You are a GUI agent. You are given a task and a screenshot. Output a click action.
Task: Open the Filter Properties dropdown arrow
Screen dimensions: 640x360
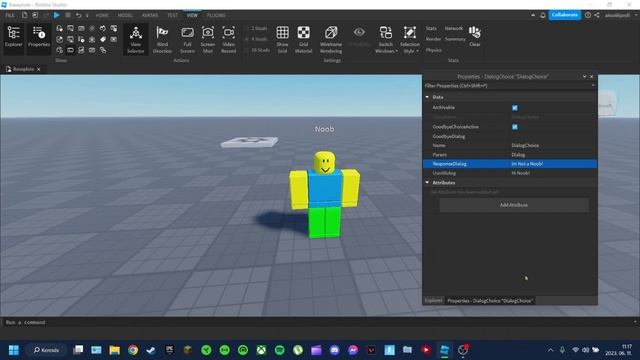click(x=593, y=86)
